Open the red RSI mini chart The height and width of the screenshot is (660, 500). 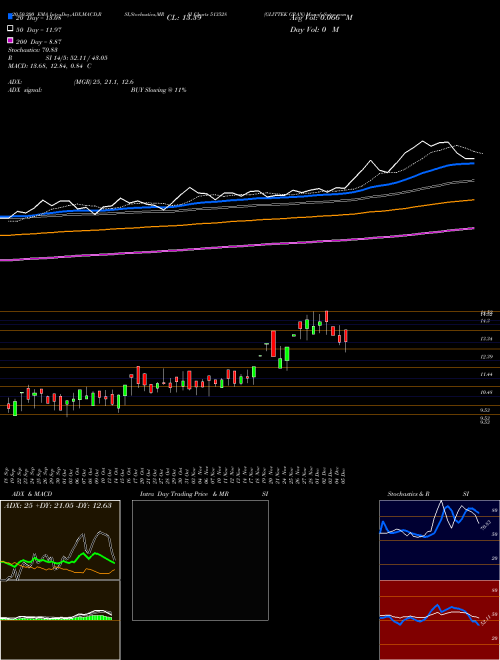pyautogui.click(x=439, y=620)
